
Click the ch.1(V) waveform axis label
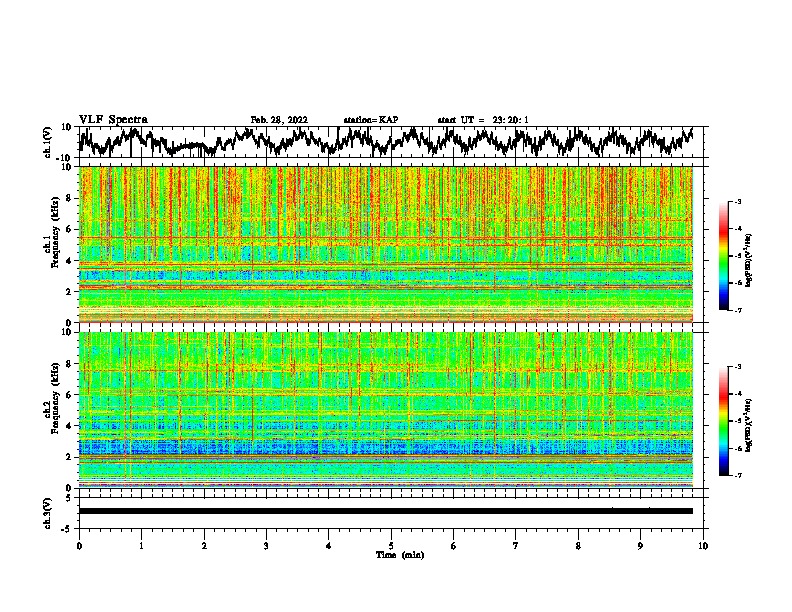point(48,142)
